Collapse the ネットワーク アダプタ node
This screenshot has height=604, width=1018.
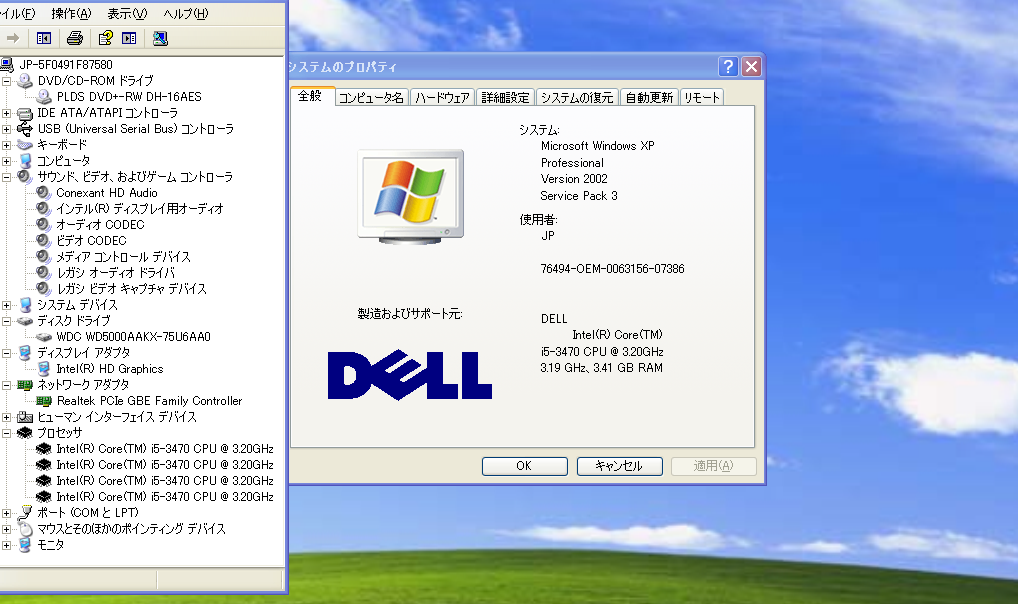coord(6,385)
